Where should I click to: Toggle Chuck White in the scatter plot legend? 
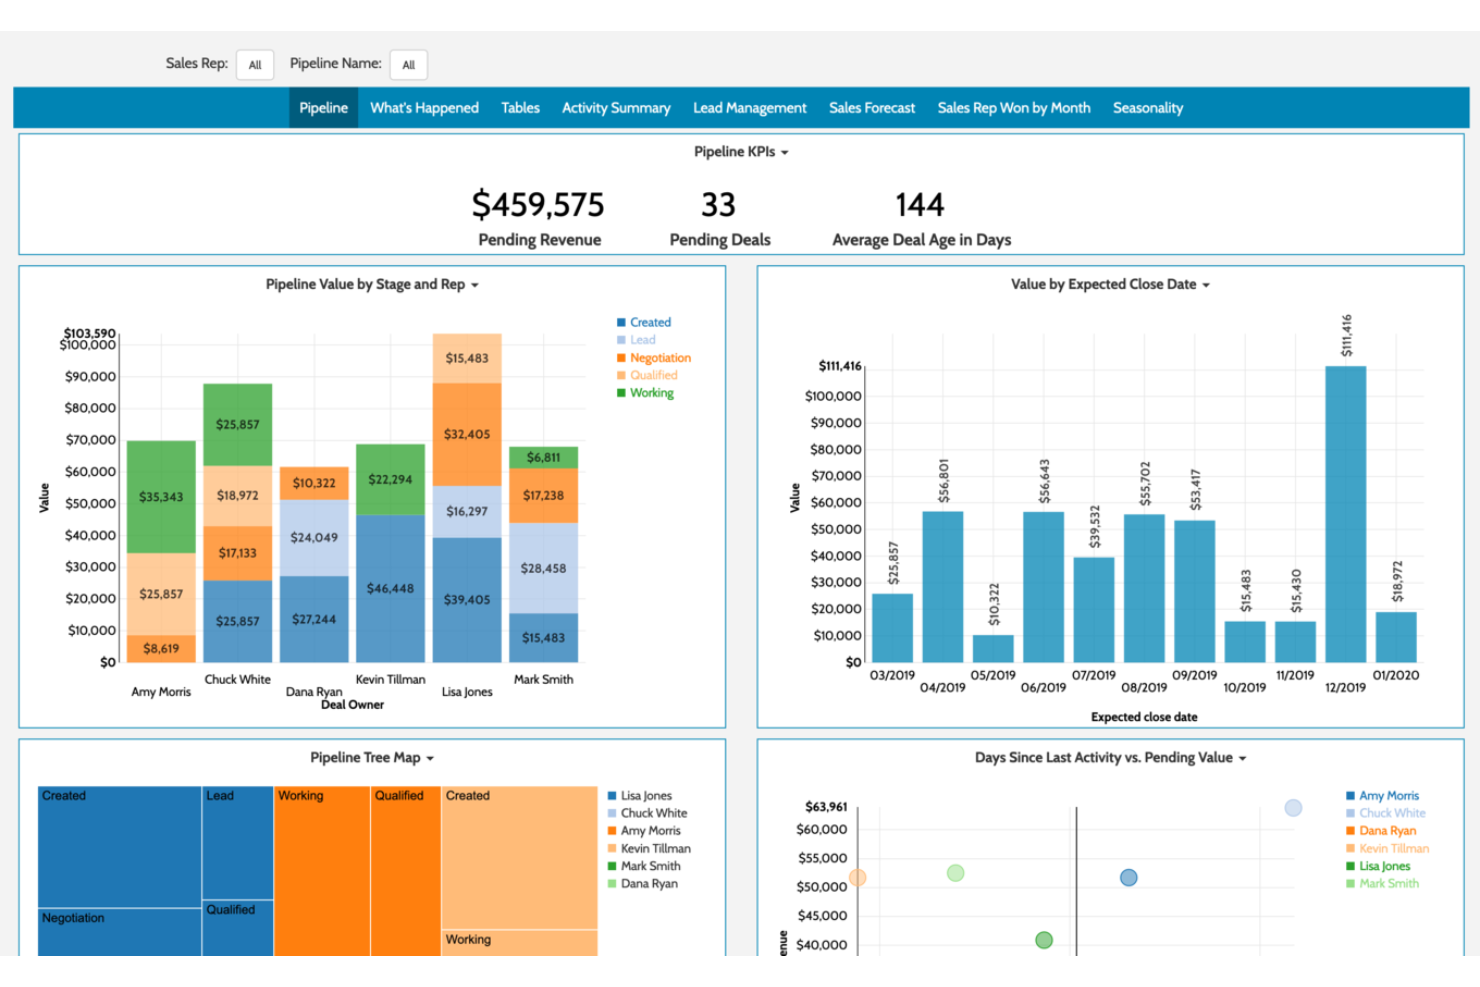pos(1391,813)
